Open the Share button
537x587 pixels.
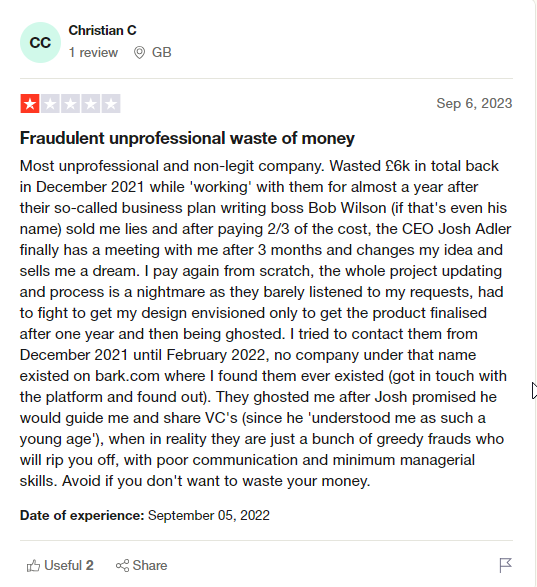coord(142,565)
